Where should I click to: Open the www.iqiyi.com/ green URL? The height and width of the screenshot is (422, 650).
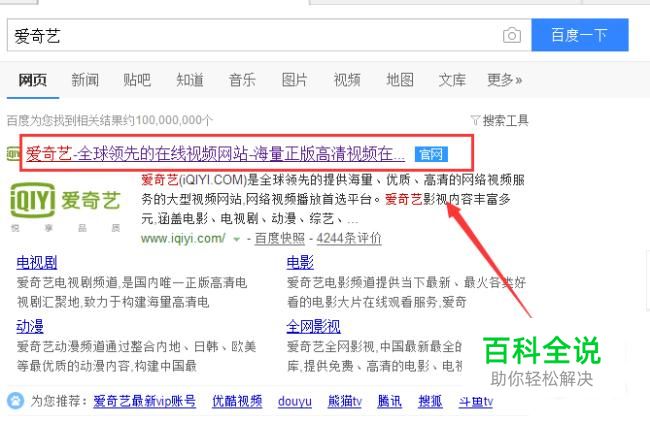tap(183, 238)
